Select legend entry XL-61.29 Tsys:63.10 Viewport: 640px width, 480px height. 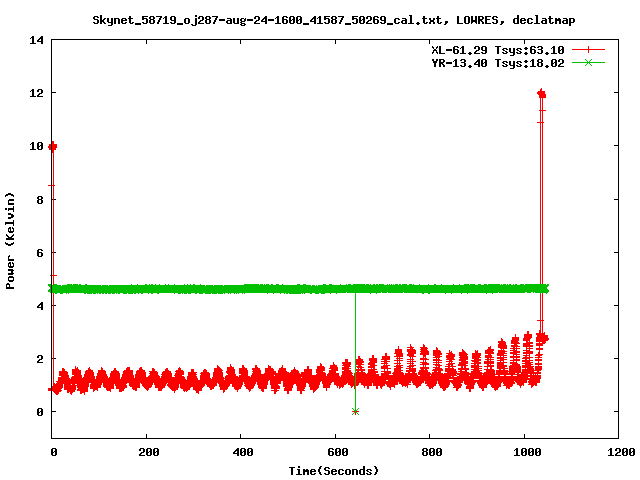point(498,50)
